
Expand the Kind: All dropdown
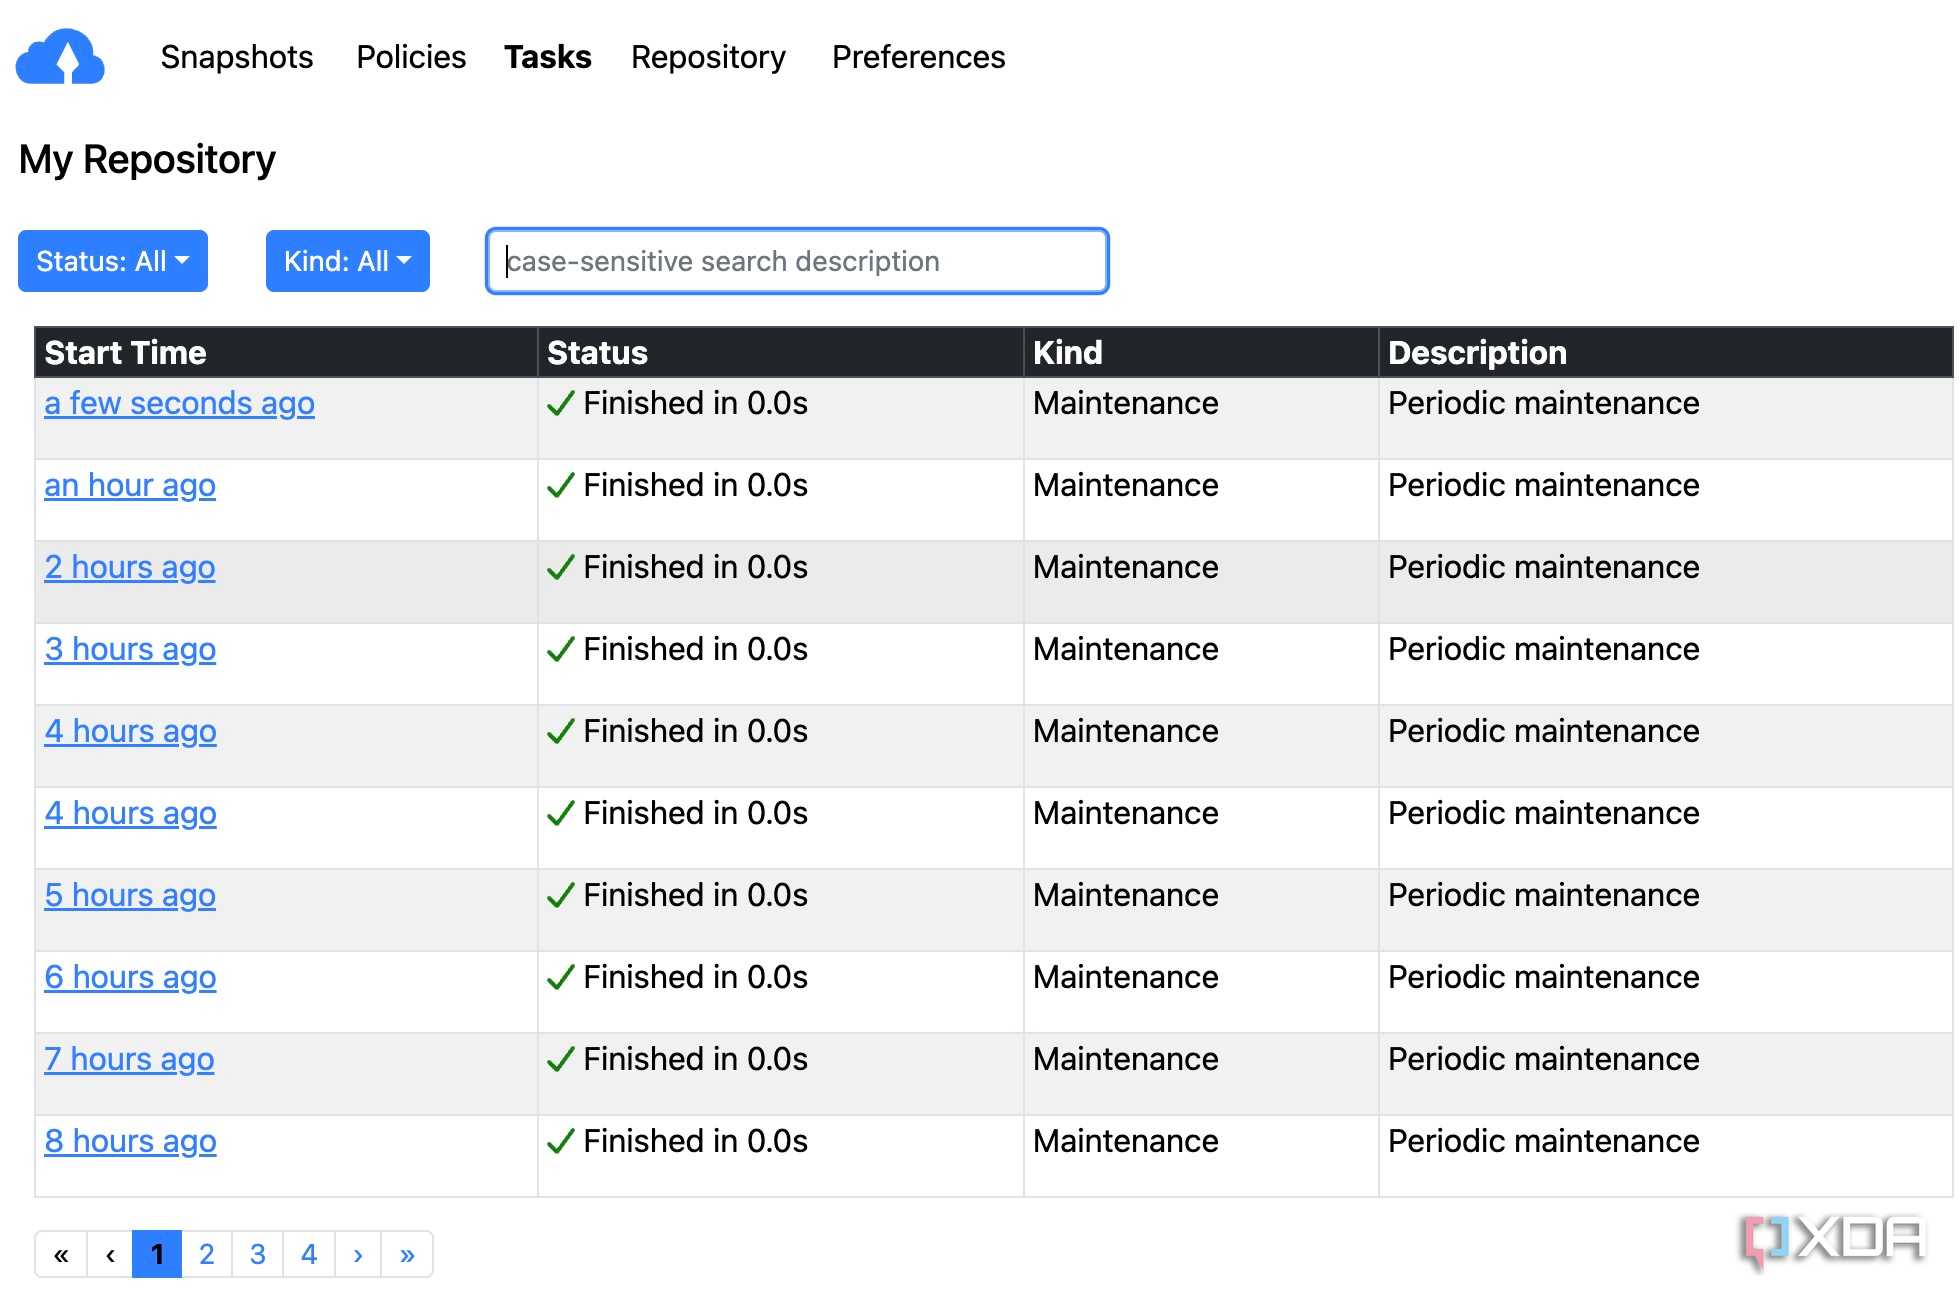(348, 261)
